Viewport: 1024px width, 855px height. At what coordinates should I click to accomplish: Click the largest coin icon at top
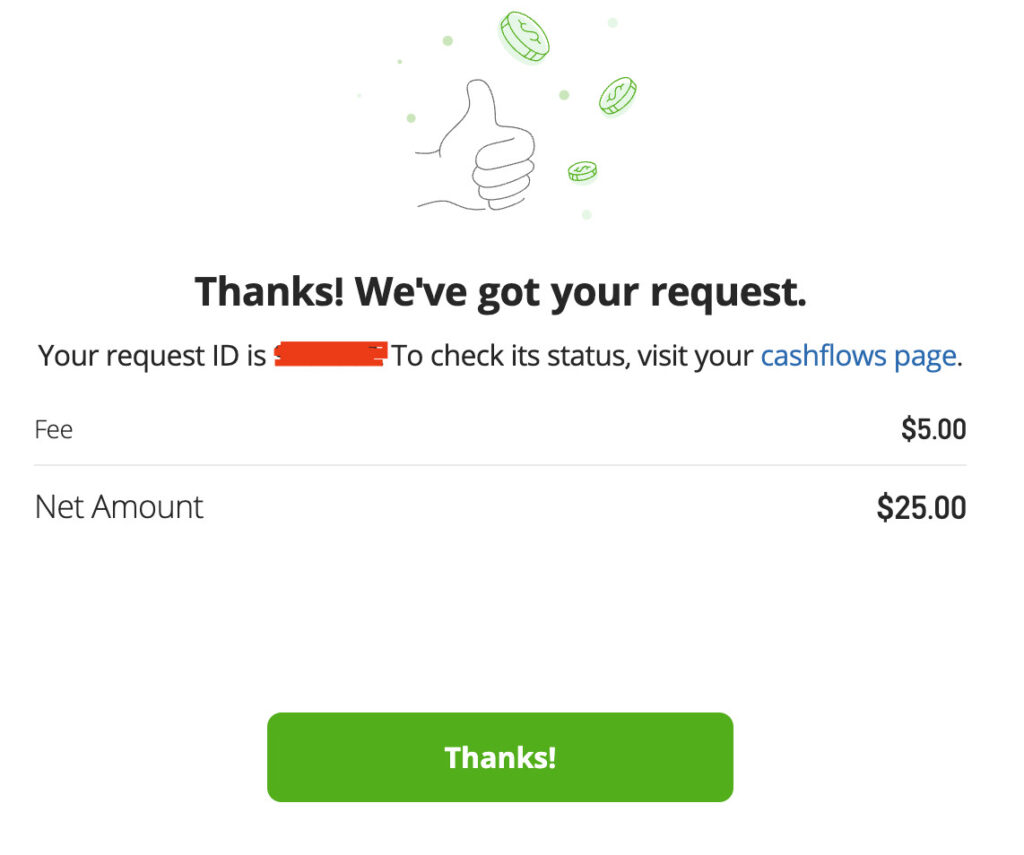coord(524,37)
